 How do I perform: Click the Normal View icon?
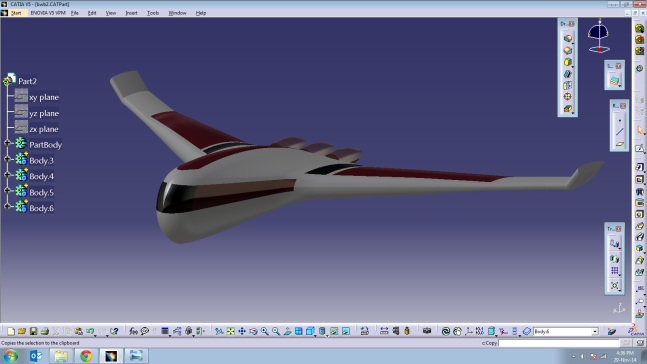(287, 331)
